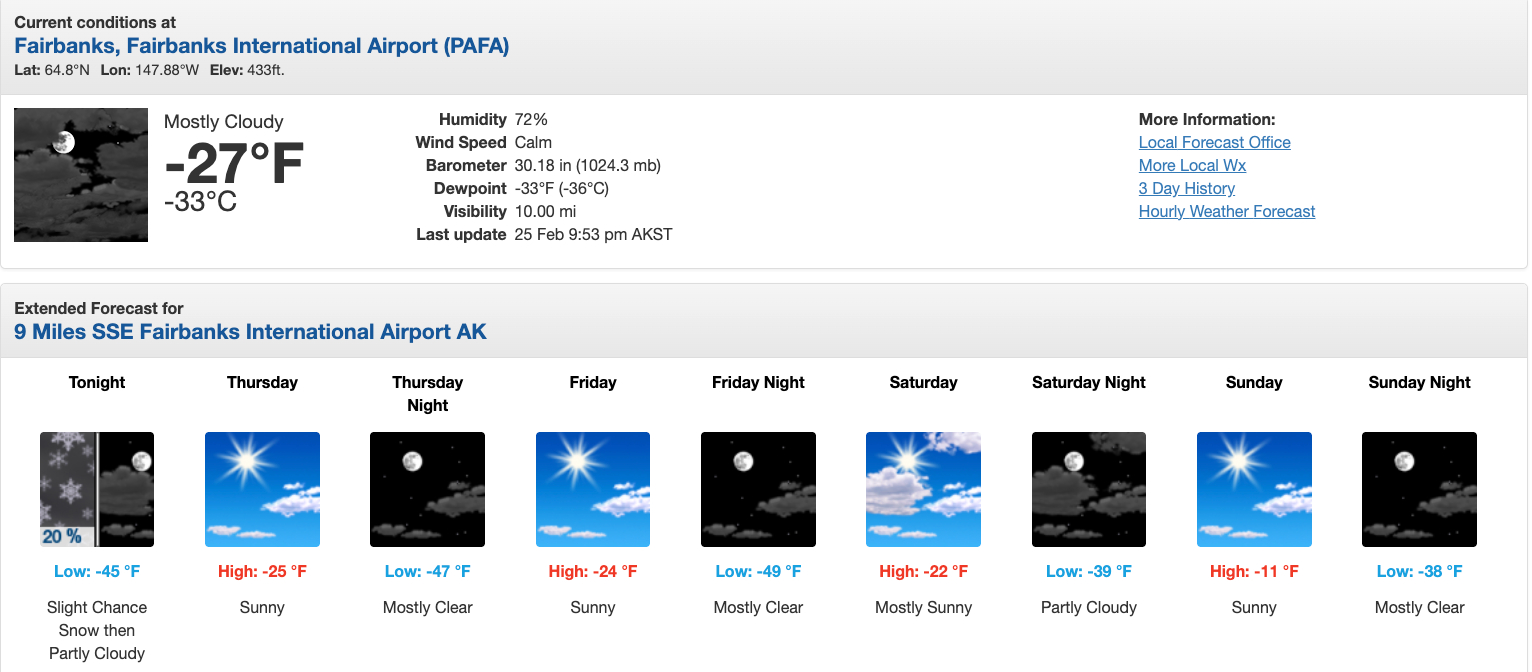Click Tonight's snow chance forecast icon
1532x672 pixels.
pos(97,489)
